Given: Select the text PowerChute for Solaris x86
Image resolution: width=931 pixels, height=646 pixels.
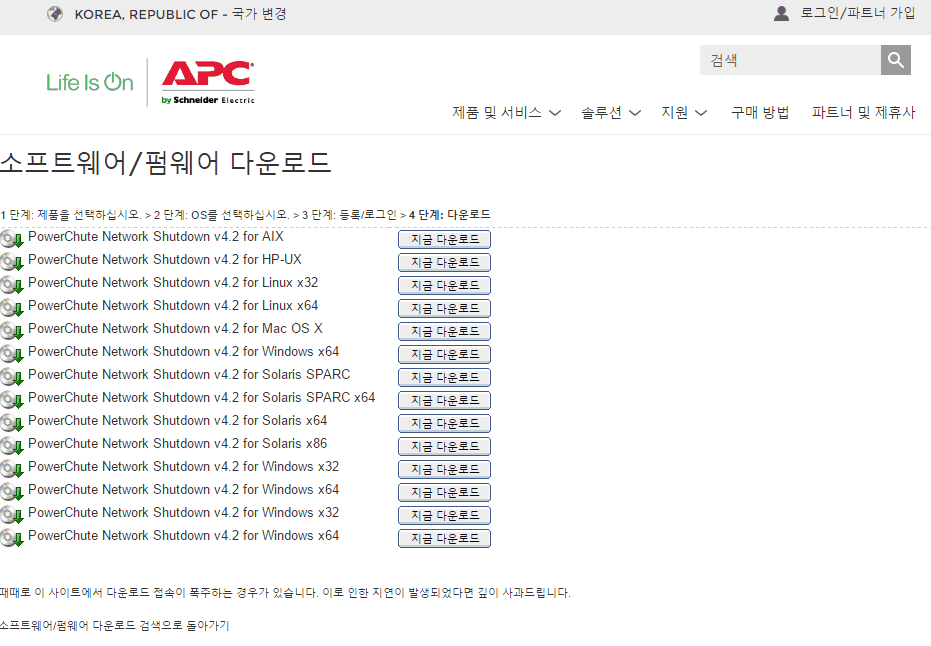Looking at the screenshot, I should 178,444.
